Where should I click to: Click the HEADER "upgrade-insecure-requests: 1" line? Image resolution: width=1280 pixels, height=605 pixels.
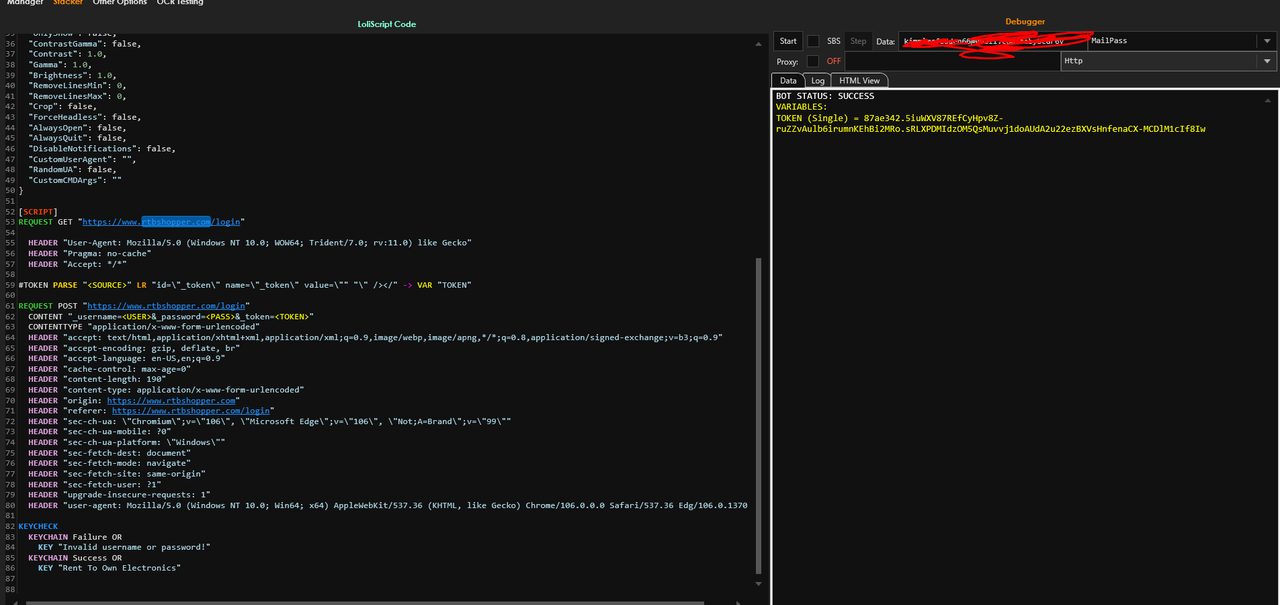(119, 494)
